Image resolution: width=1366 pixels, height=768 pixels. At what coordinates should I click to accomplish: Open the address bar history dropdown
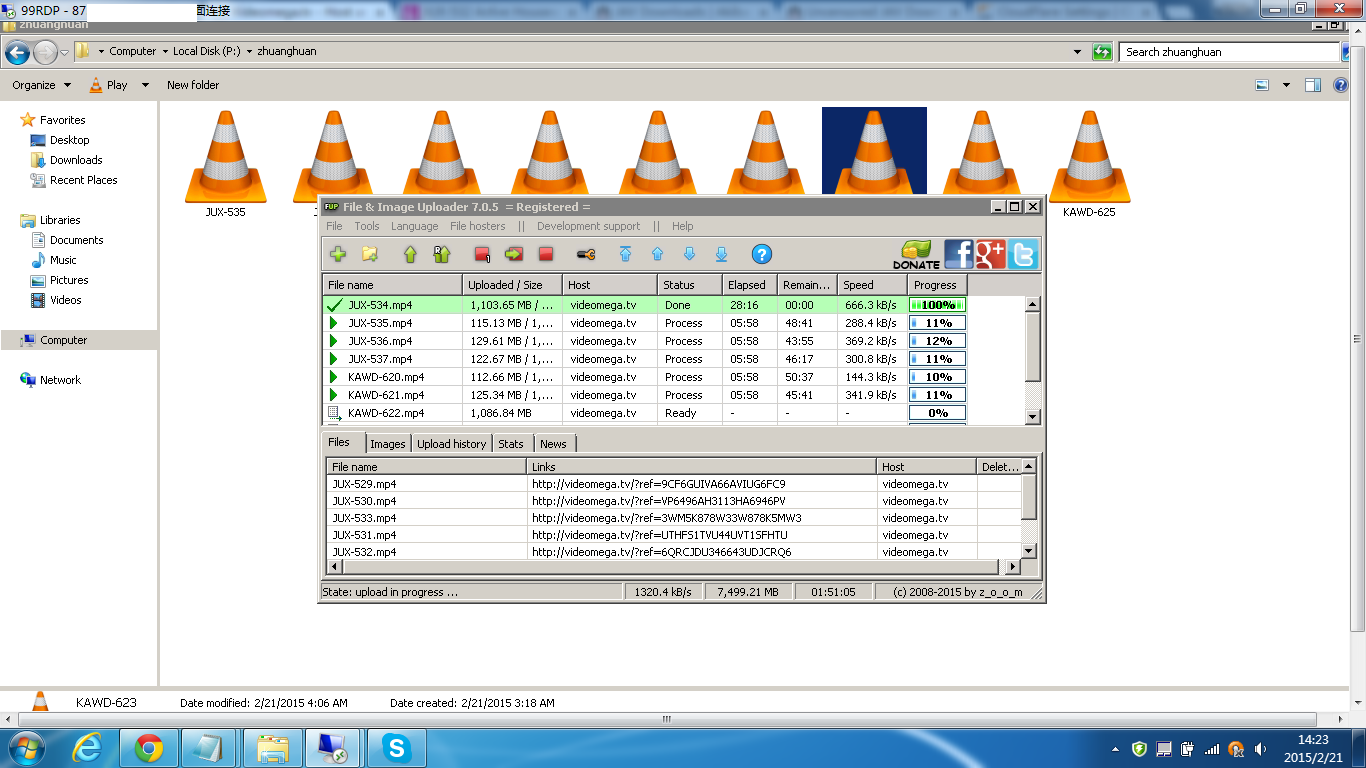[x=1077, y=52]
